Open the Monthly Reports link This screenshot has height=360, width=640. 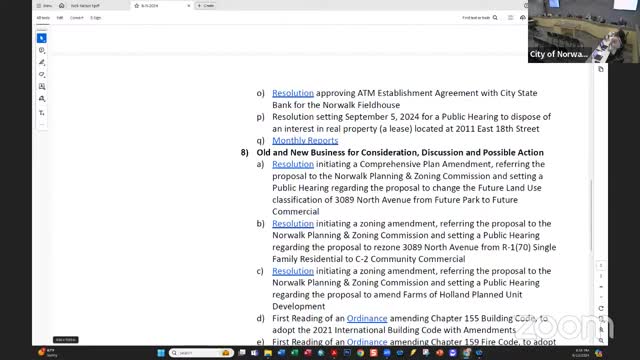coord(305,140)
